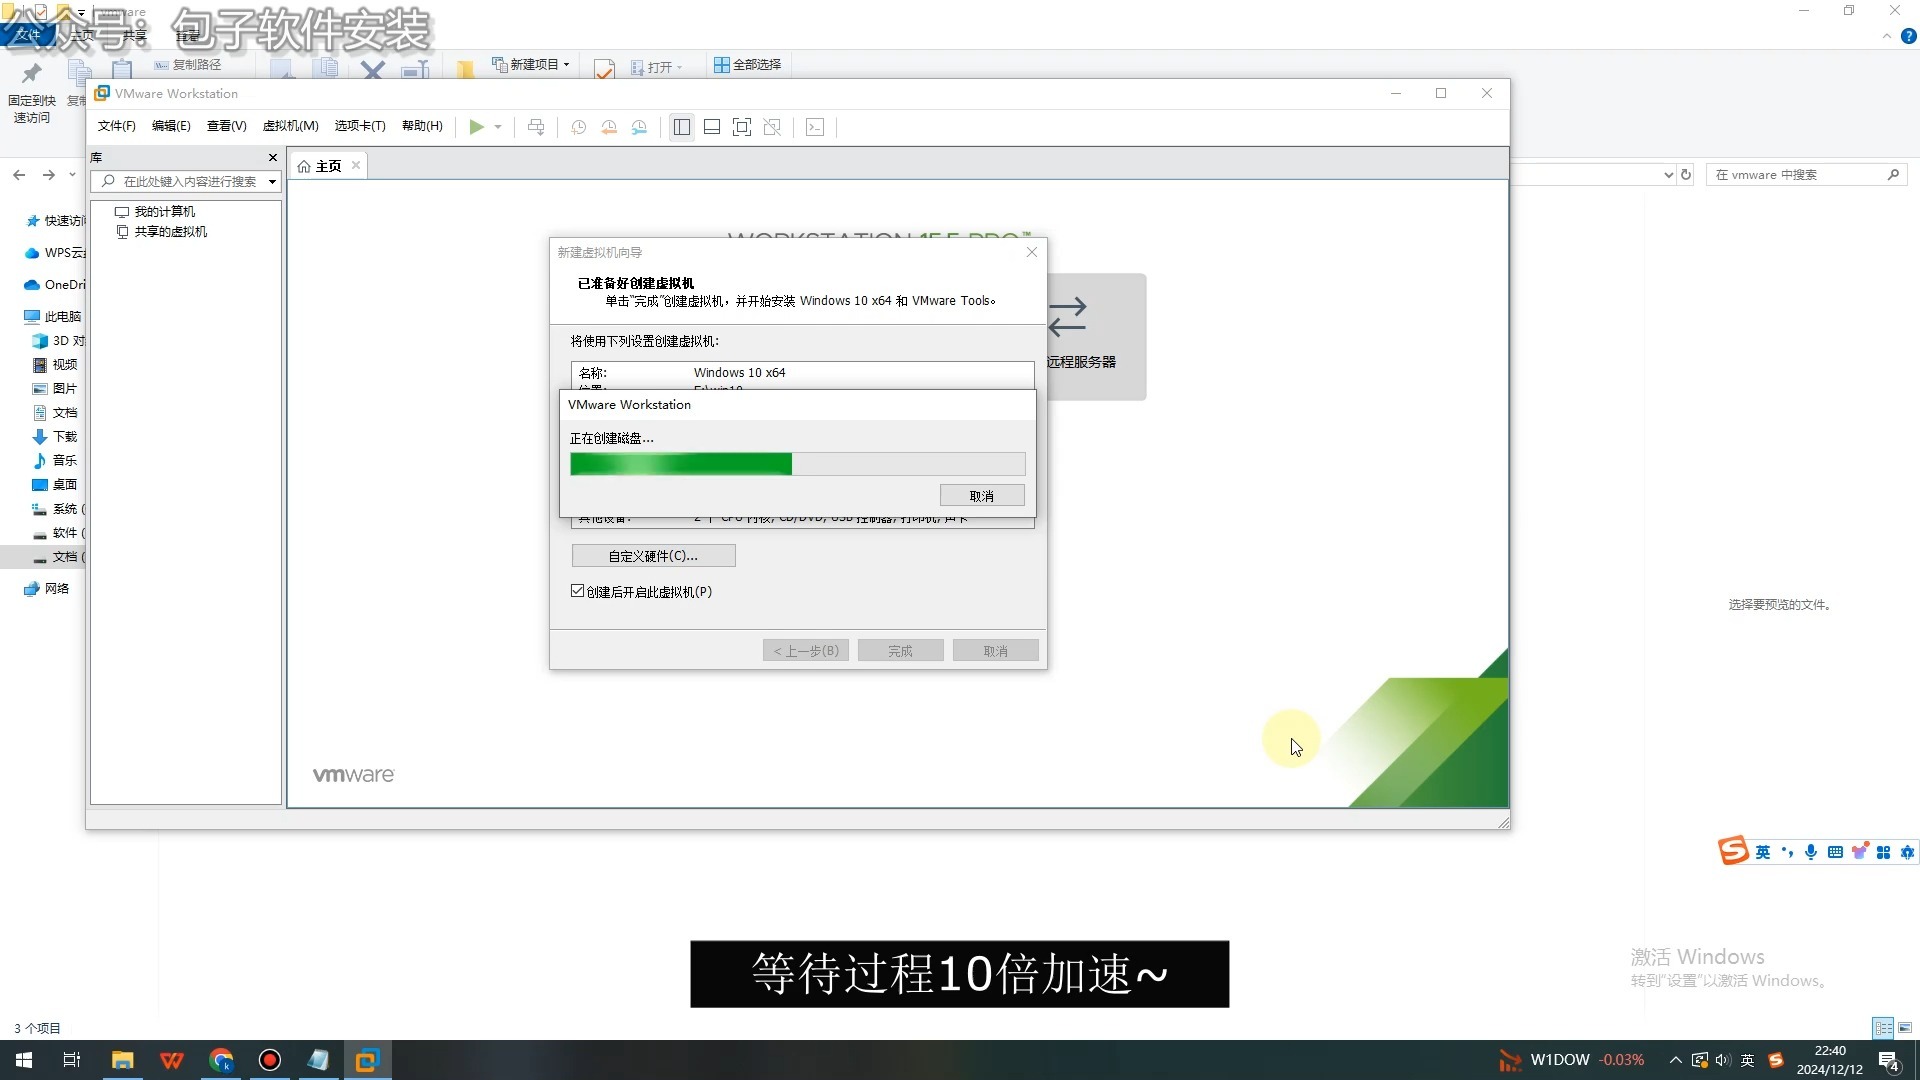Click the VMware Workstation taskbar icon
The image size is (1920, 1080).
367,1060
